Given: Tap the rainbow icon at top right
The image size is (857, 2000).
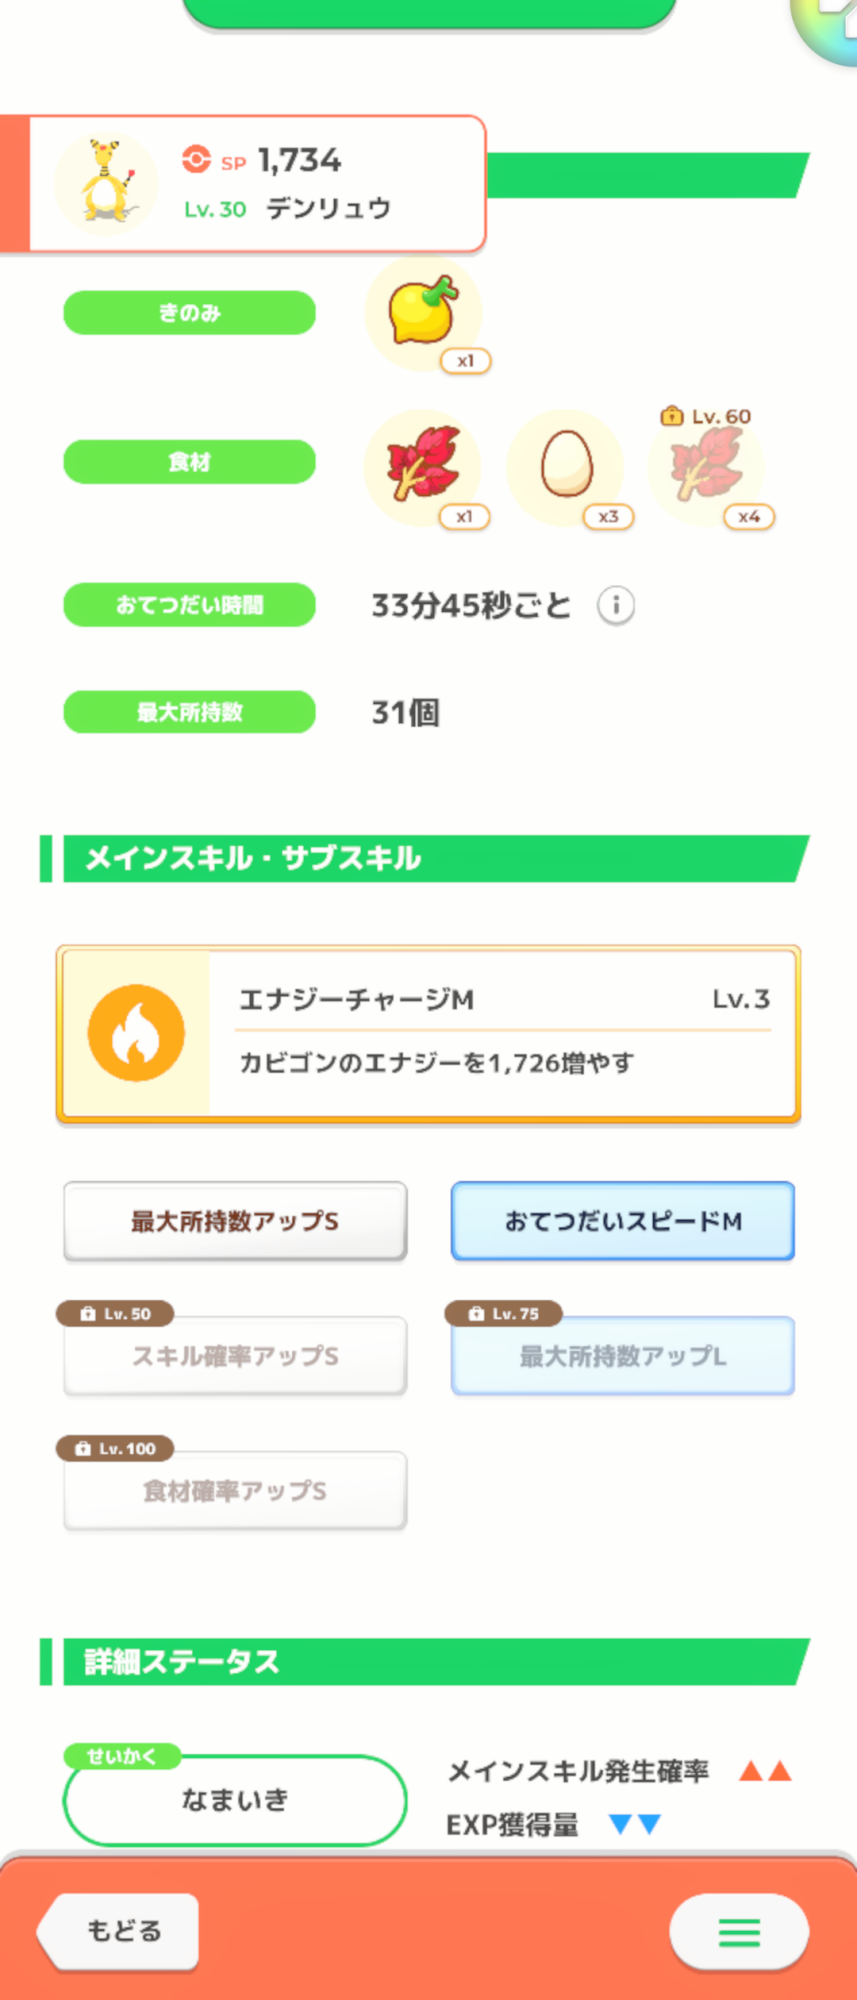Looking at the screenshot, I should [x=830, y=25].
